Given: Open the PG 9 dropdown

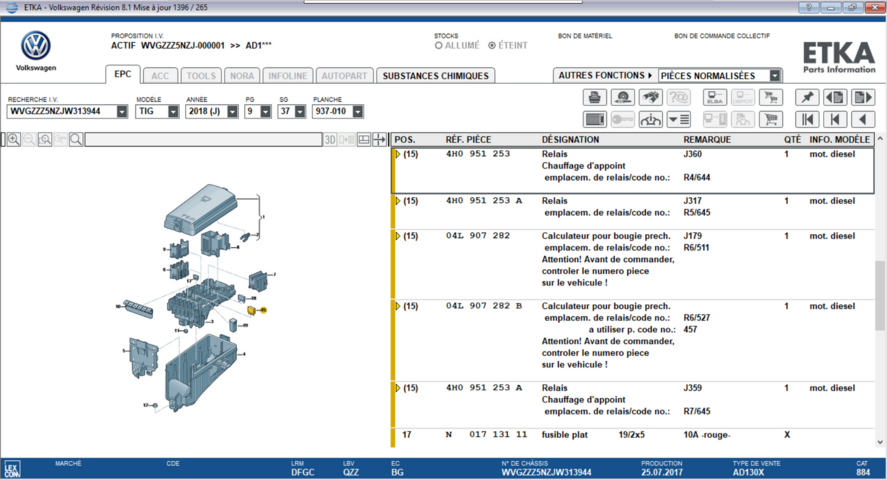Looking at the screenshot, I should pyautogui.click(x=266, y=112).
